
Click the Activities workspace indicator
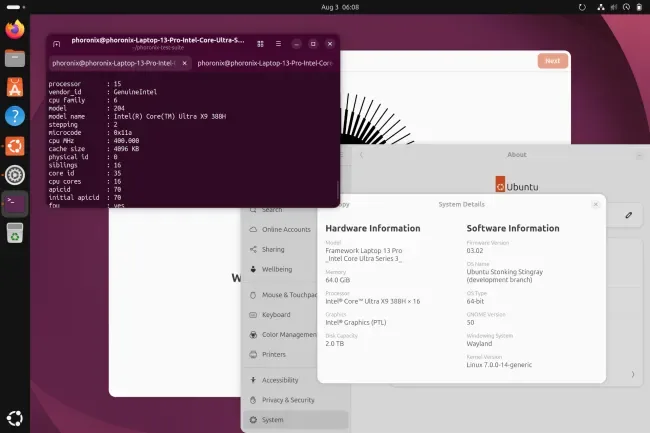pos(16,7)
